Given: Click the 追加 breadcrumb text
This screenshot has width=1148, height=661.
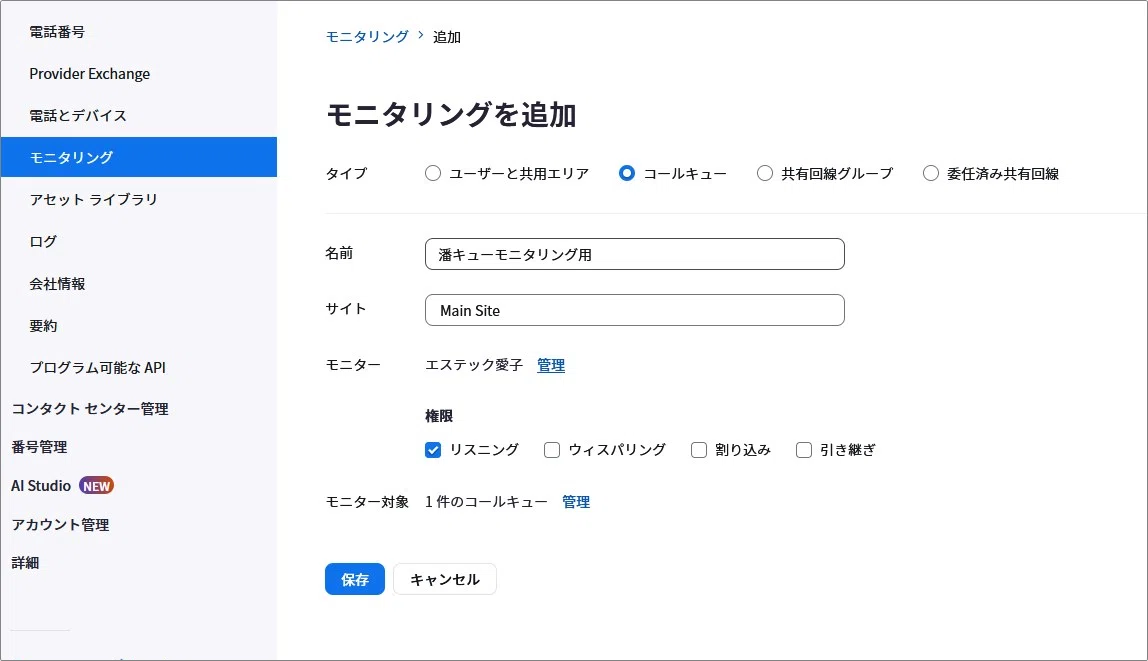Looking at the screenshot, I should coord(447,37).
